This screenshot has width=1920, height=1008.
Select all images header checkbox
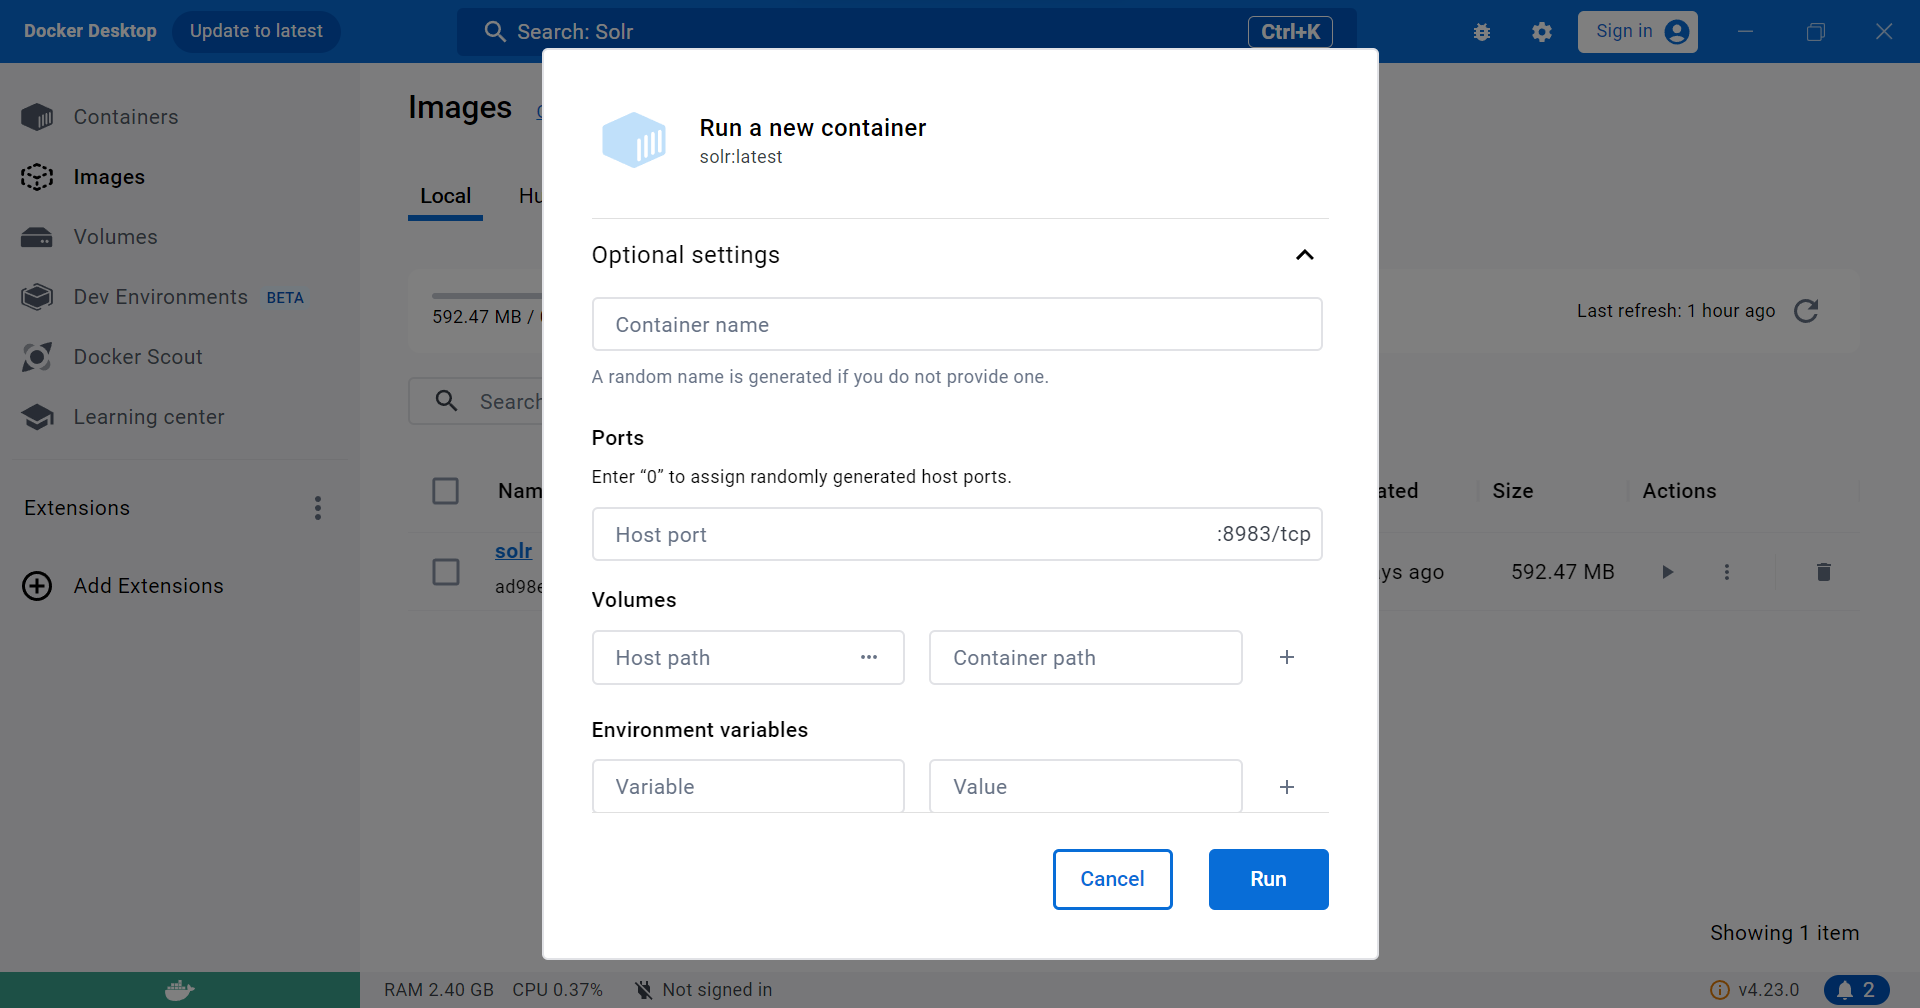[445, 491]
